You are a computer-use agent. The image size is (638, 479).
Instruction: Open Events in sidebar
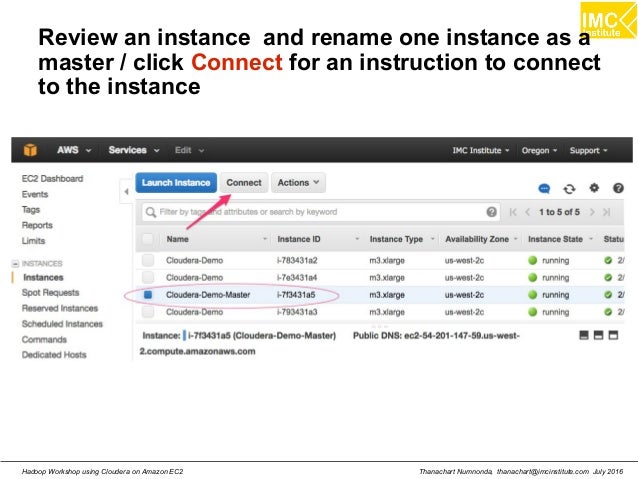tap(35, 195)
